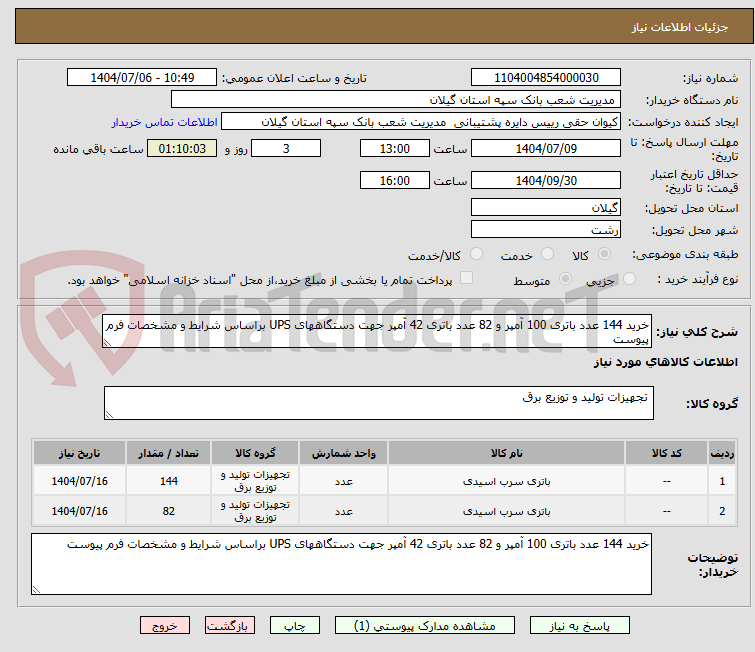Viewport: 755px width, 652px height.
Task: Click the استان محل تحویل field
Action: click(x=545, y=207)
